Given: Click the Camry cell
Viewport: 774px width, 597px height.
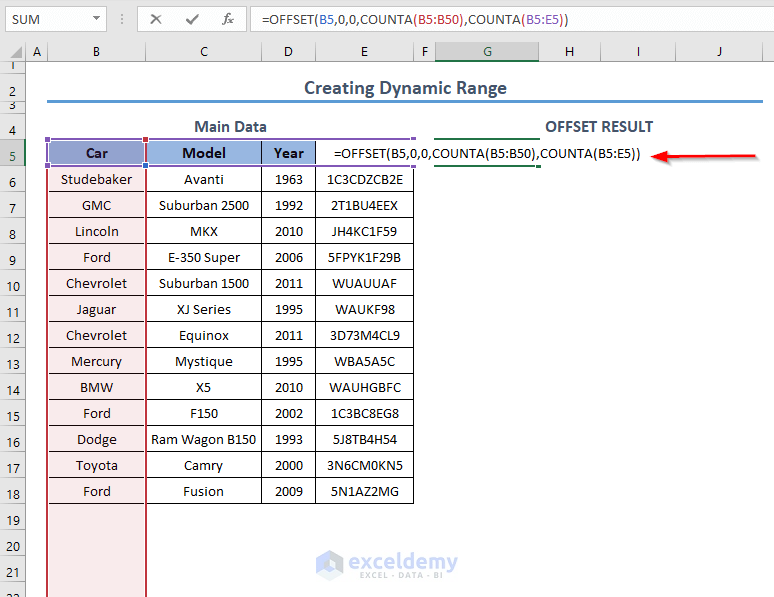Looking at the screenshot, I should click(204, 465).
